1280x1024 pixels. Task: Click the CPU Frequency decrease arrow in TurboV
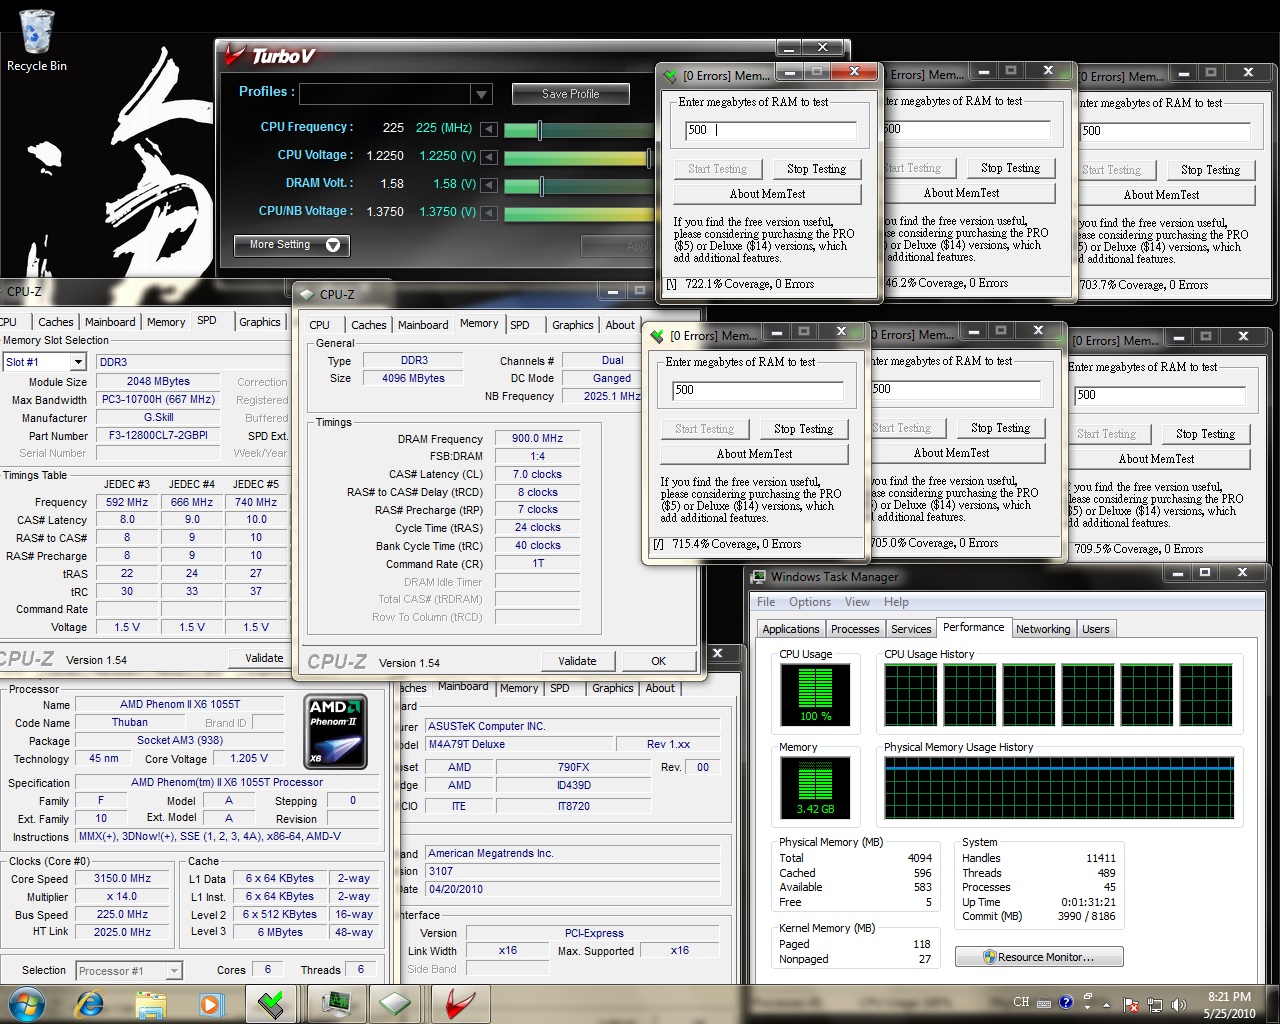pyautogui.click(x=489, y=129)
